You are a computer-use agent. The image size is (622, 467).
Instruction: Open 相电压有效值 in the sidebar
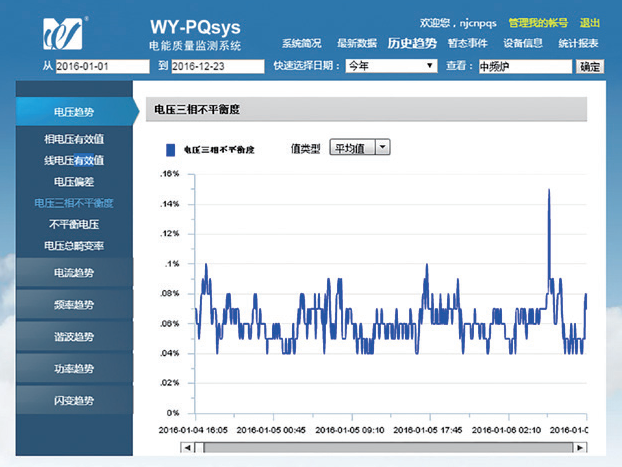click(74, 139)
